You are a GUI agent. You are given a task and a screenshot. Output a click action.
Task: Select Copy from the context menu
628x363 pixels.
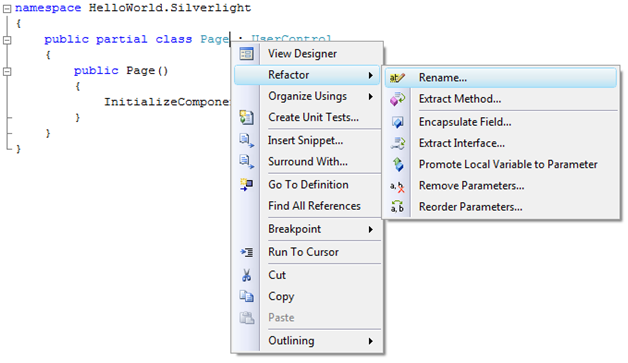(307, 296)
